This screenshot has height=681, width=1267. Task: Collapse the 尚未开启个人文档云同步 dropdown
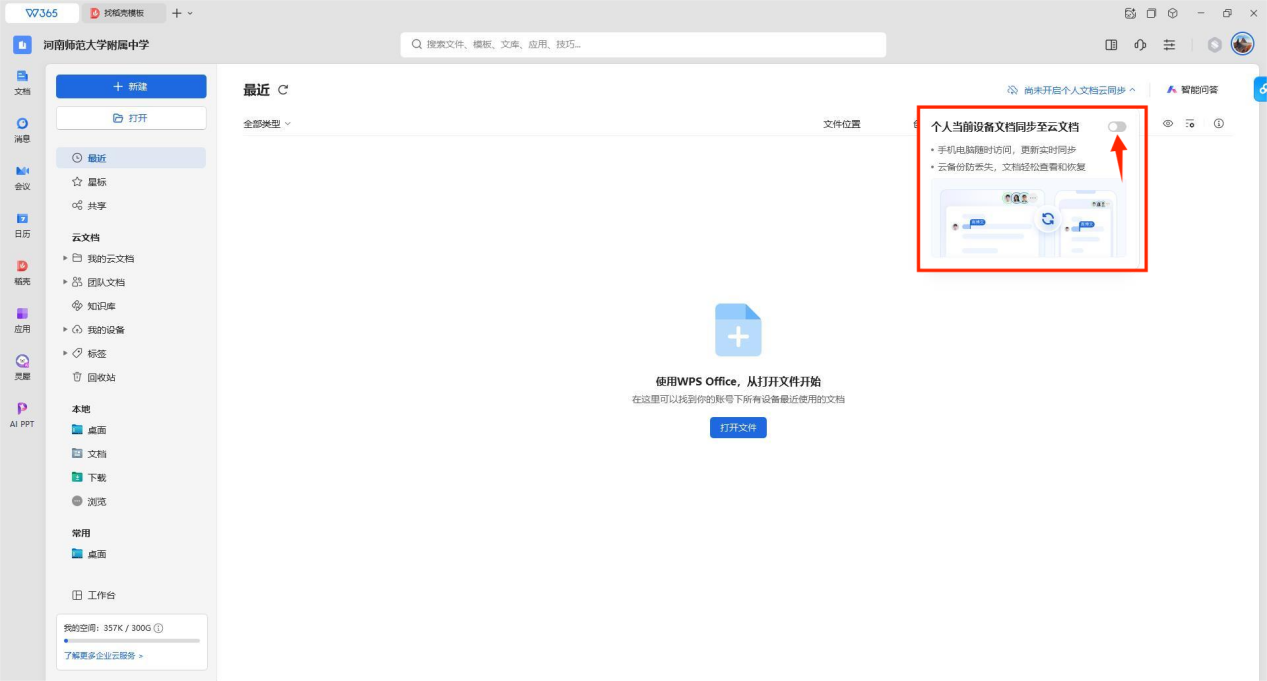(1072, 90)
